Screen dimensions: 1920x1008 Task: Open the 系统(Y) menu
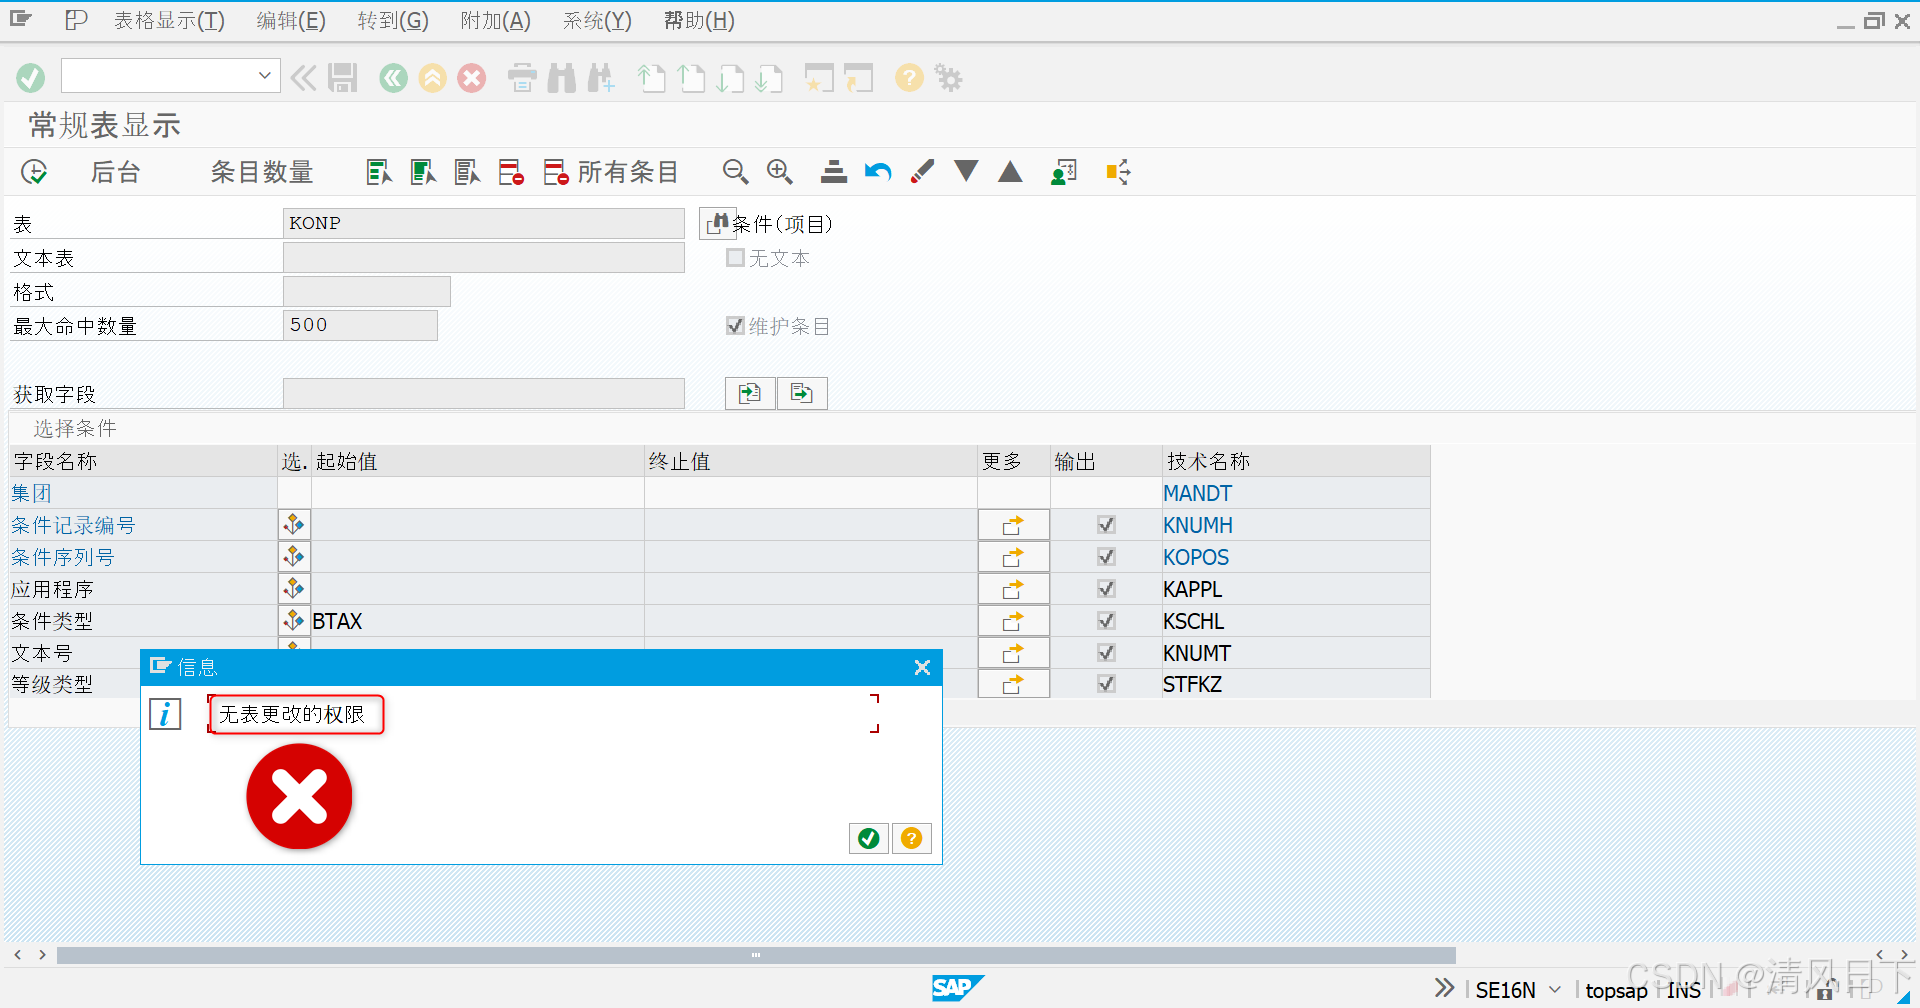(x=597, y=20)
